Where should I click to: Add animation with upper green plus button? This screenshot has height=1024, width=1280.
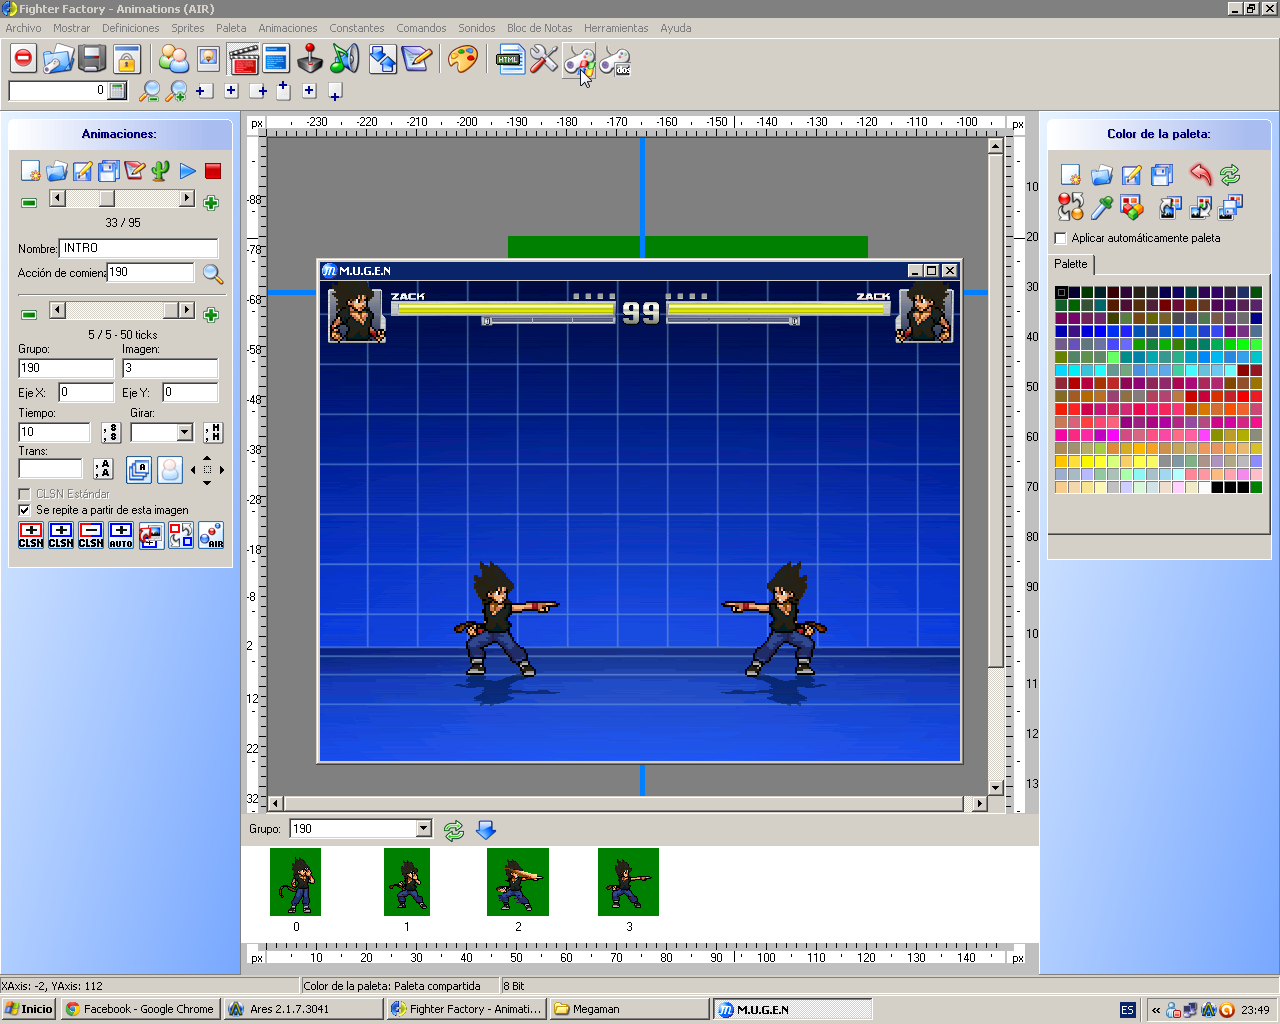pos(211,203)
